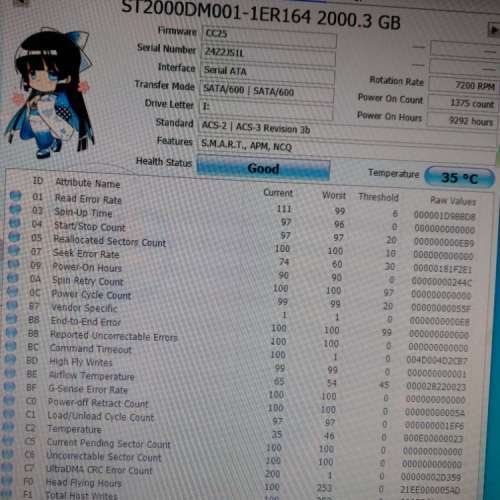Select the Reallocated Sectors Count row text
The image size is (500, 500).
(x=110, y=241)
